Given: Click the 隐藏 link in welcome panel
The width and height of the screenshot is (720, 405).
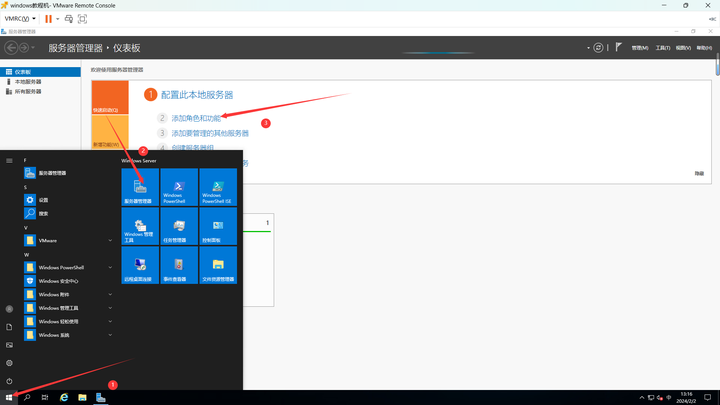Looking at the screenshot, I should (x=699, y=174).
